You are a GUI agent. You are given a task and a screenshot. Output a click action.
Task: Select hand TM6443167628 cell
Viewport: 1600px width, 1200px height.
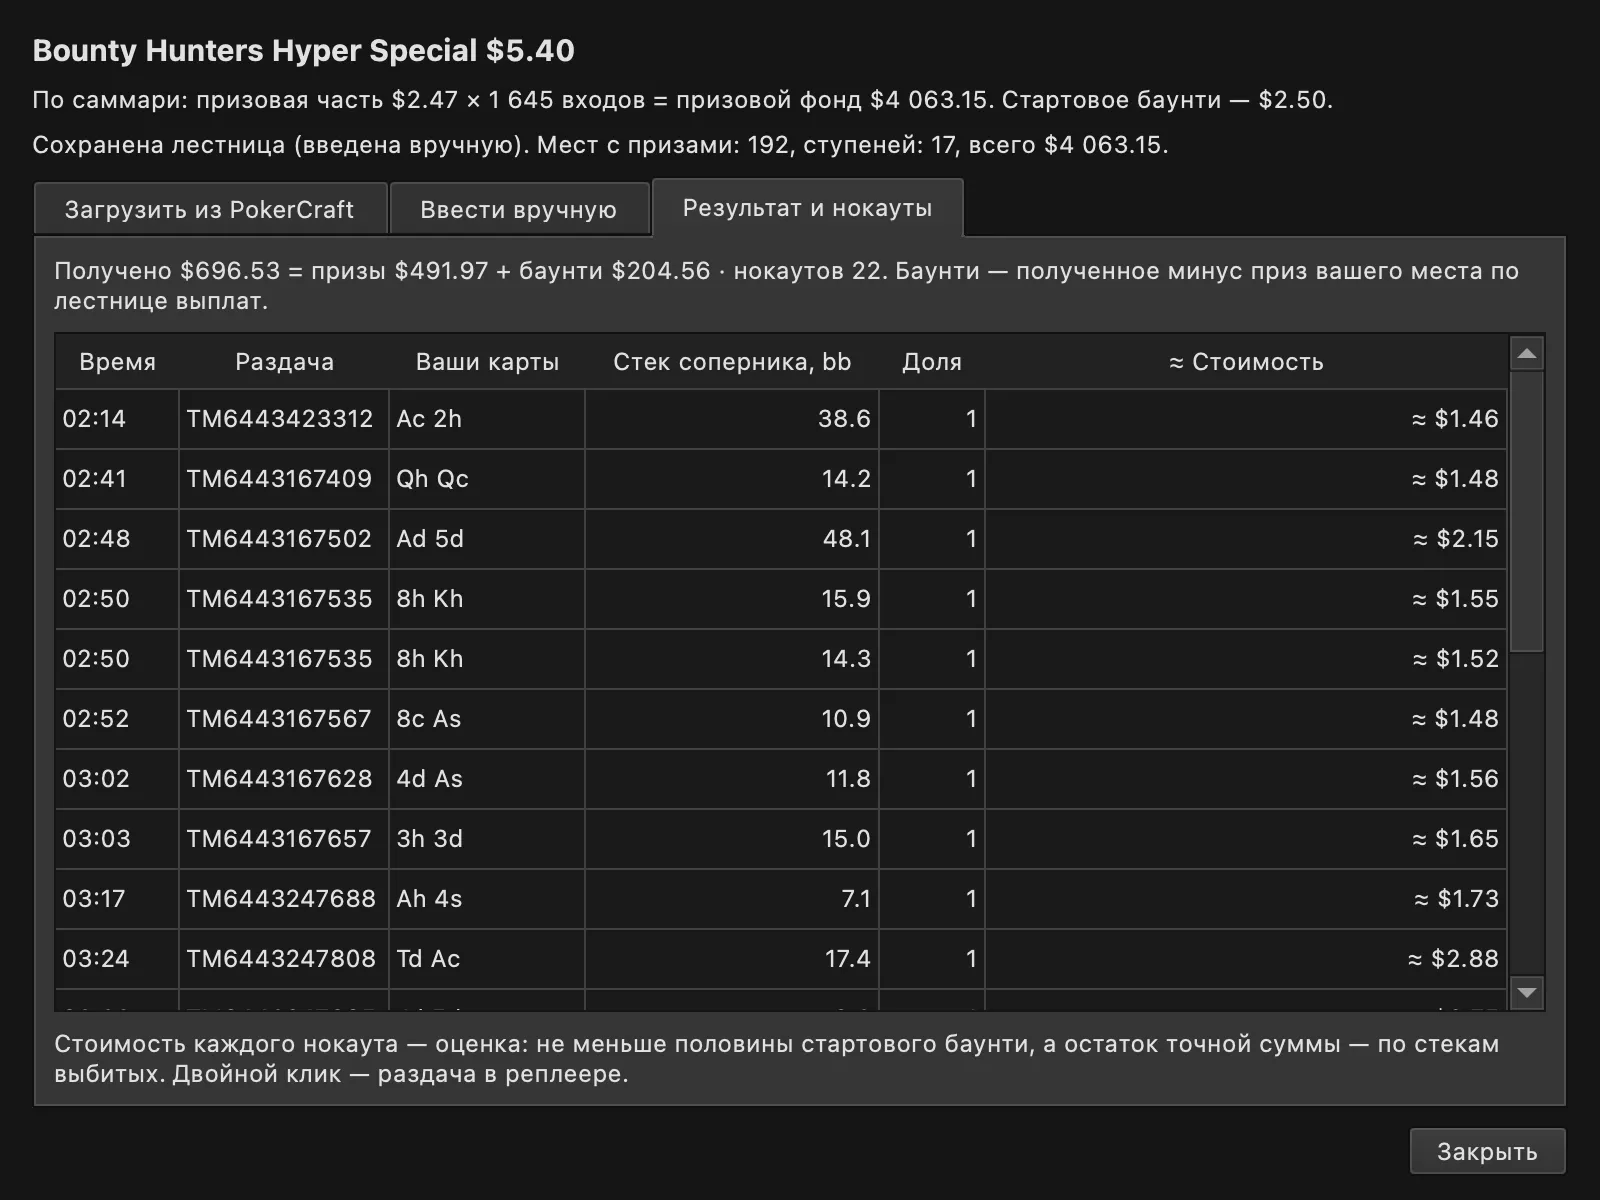(284, 779)
